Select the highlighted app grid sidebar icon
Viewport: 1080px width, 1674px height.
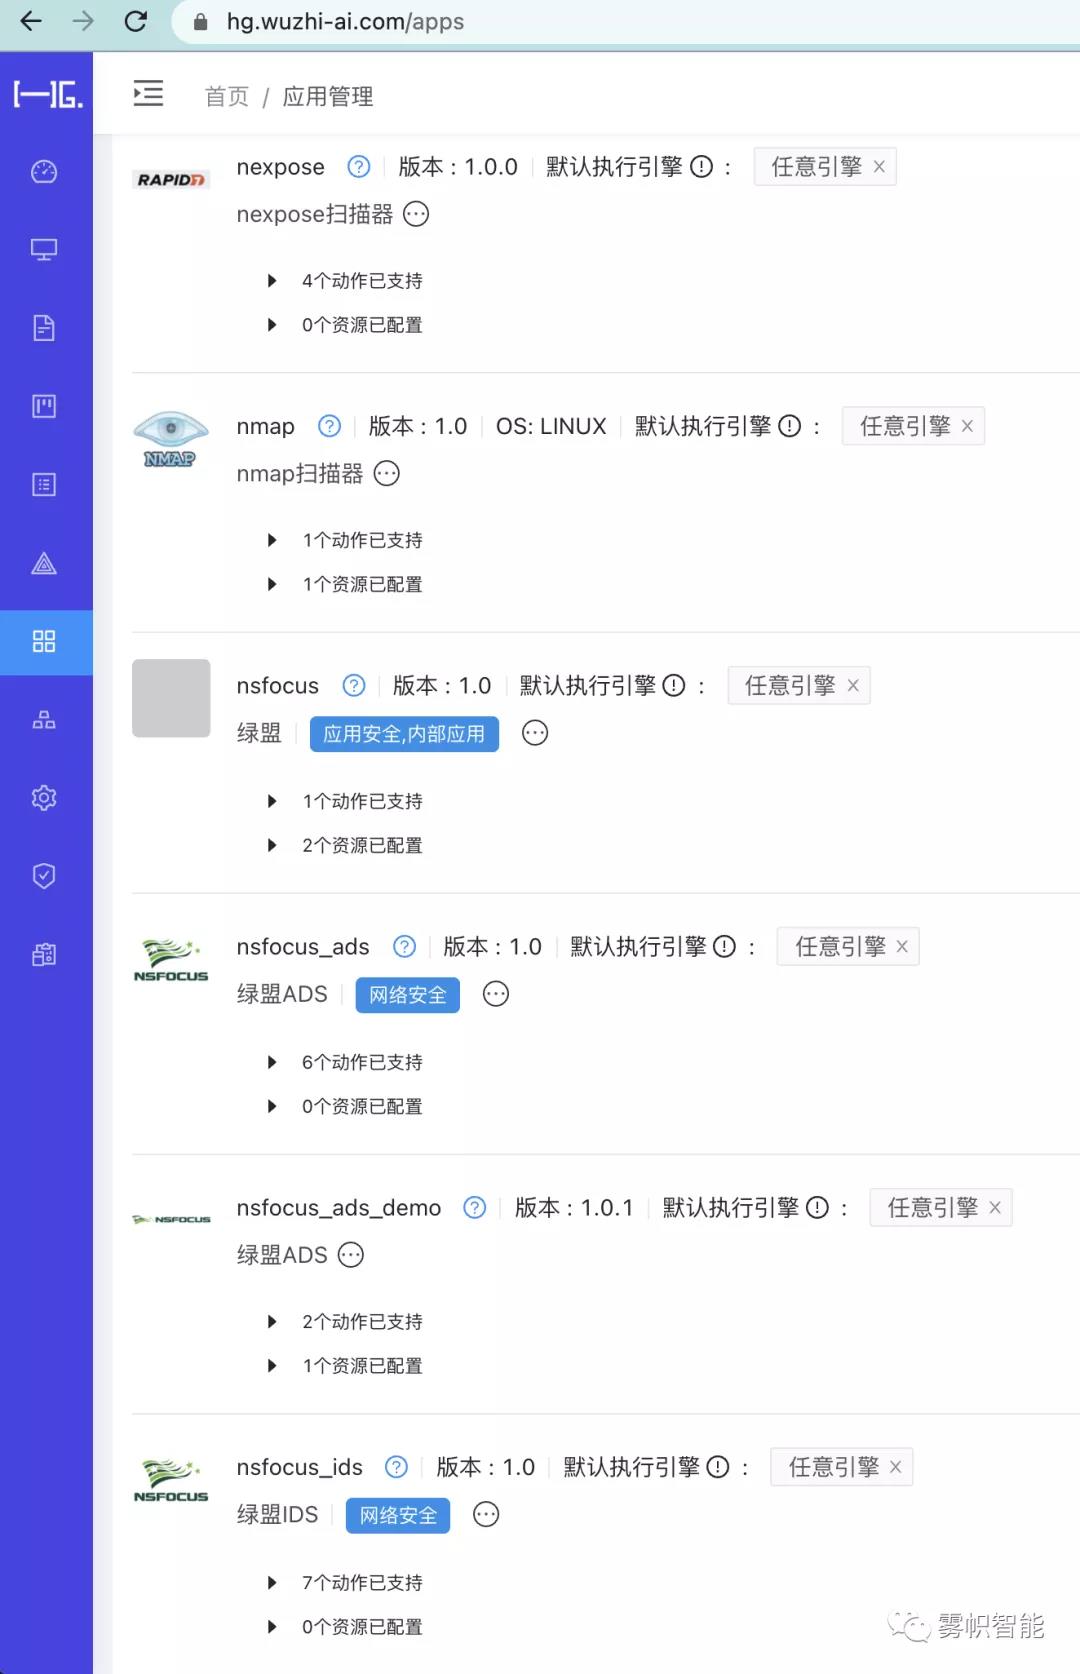pyautogui.click(x=44, y=641)
